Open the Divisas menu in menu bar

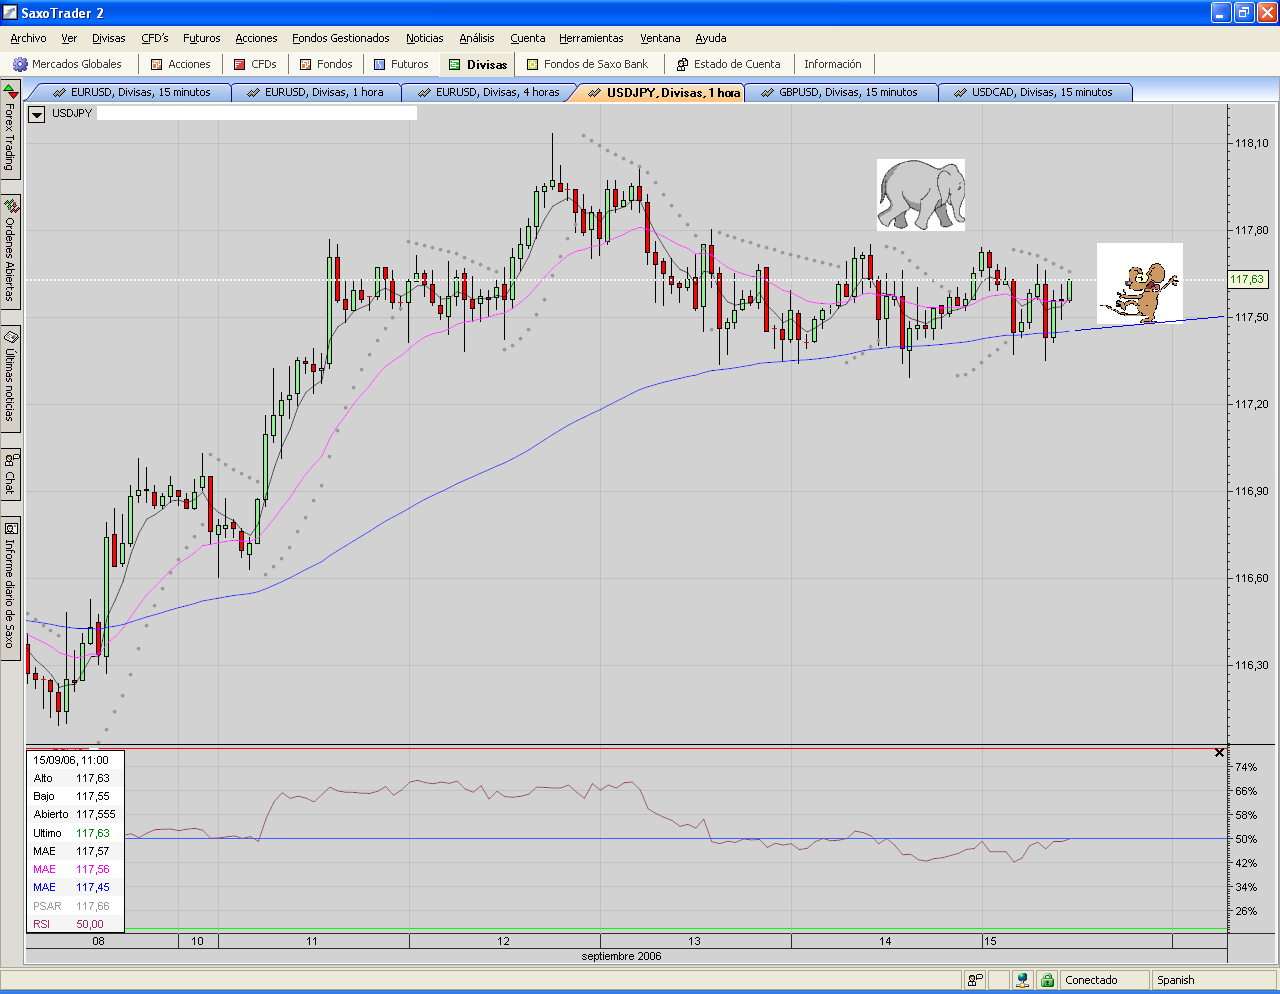[109, 38]
